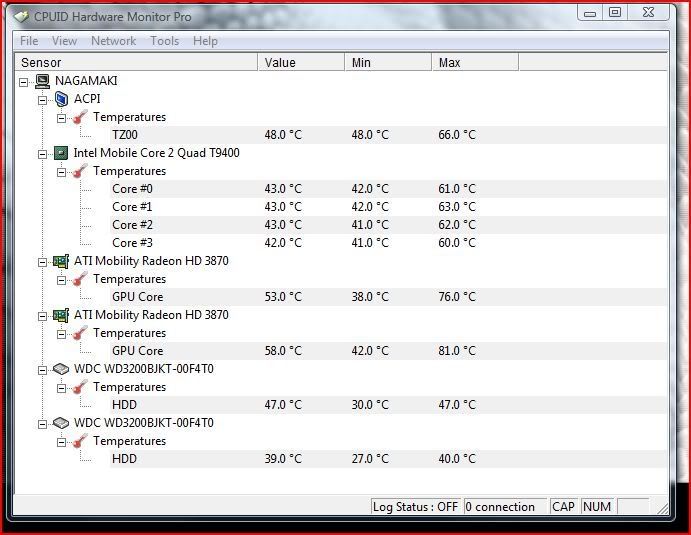Click Log Status : OFF in status bar
Image resolution: width=691 pixels, height=535 pixels.
tap(416, 507)
